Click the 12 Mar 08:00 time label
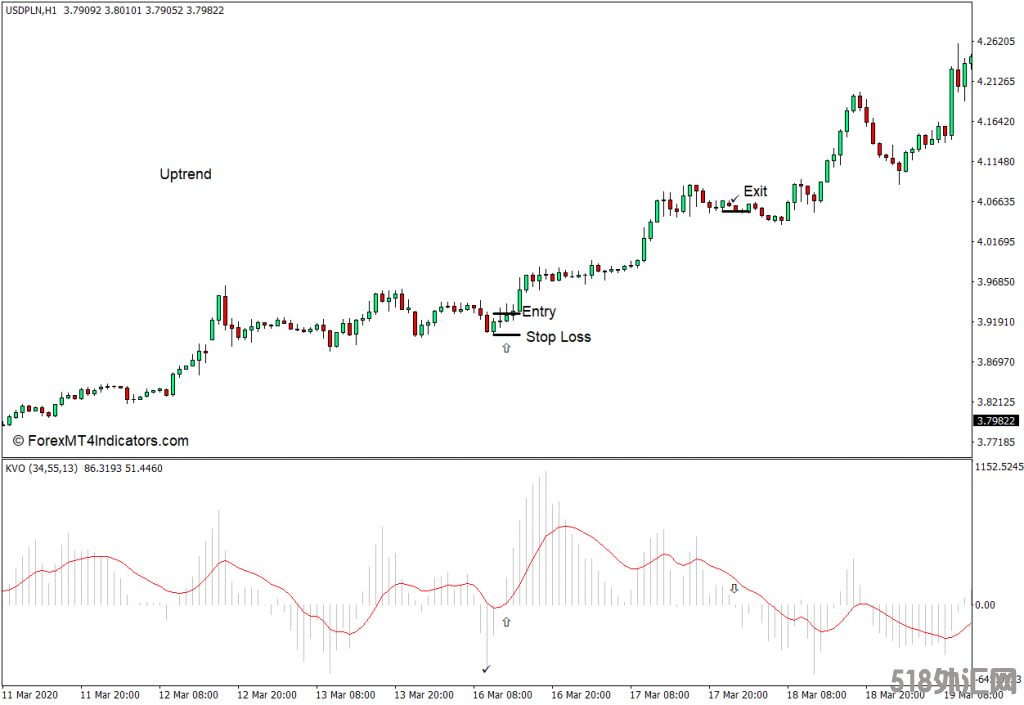Image resolution: width=1024 pixels, height=705 pixels. click(x=188, y=695)
